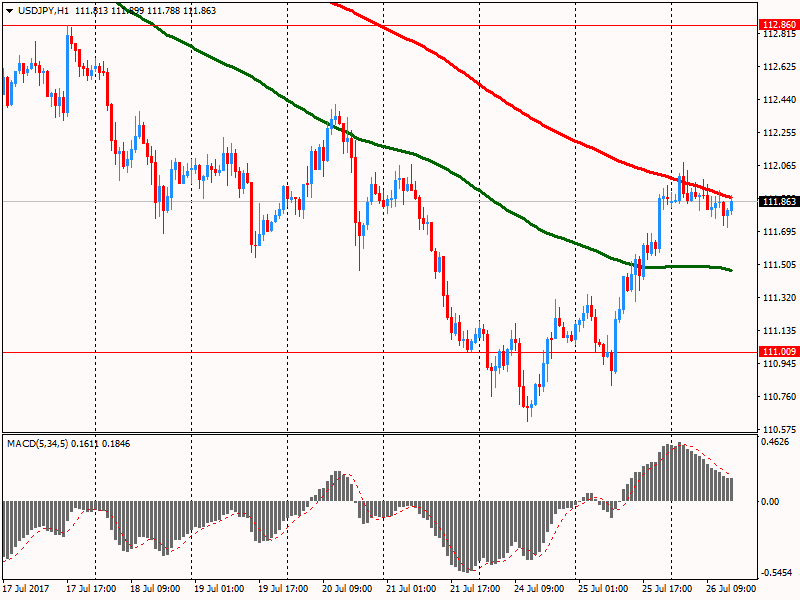
Task: Click the 110.575 price scale label
Action: [x=779, y=430]
